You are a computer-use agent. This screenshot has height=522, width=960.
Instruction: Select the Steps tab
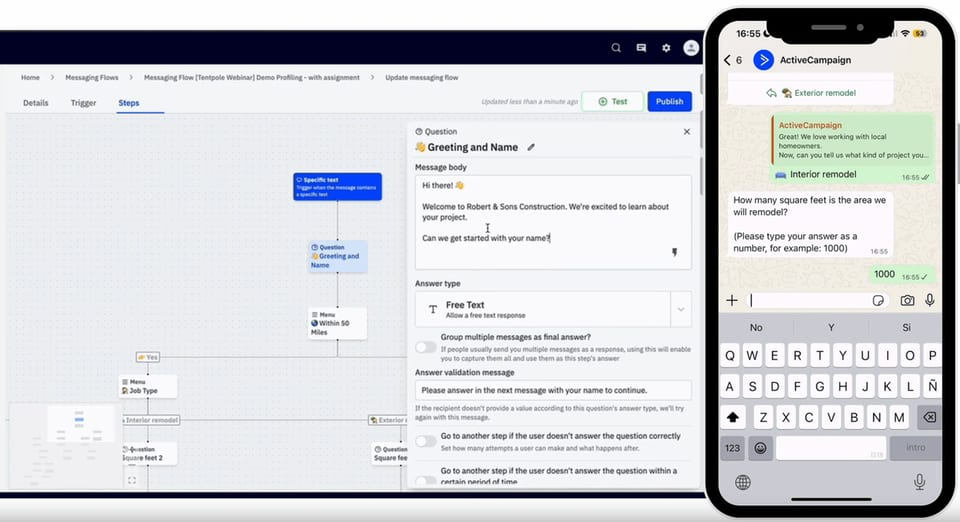click(129, 103)
